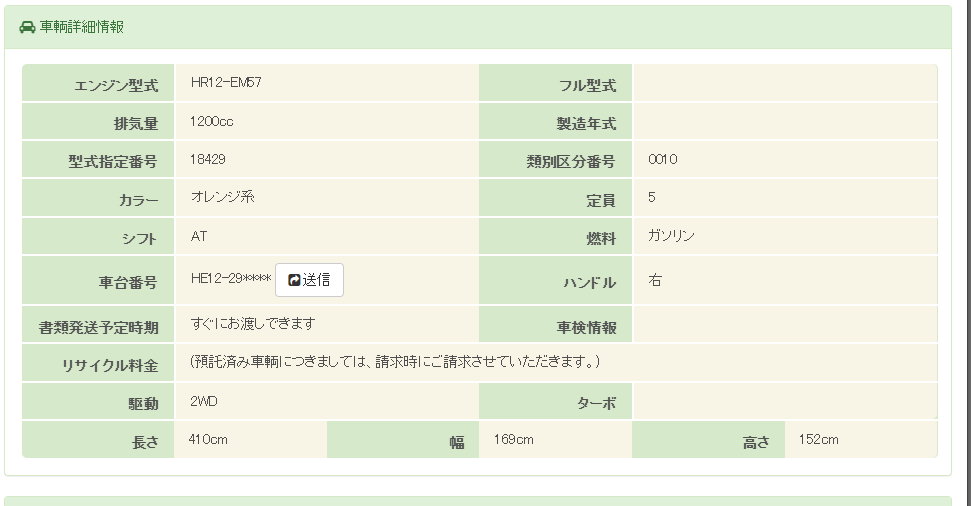
Task: Click the オレンジ系 color value
Action: 222,197
